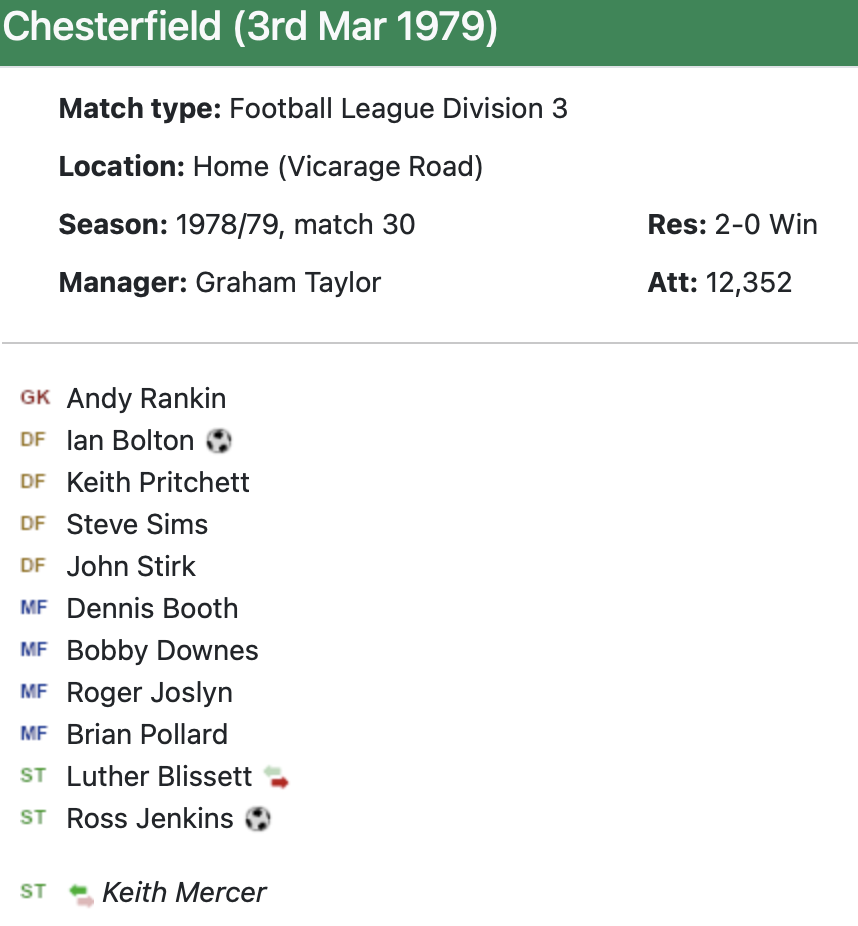This screenshot has height=926, width=858.
Task: Click the MF position badge beside Dennis Booth
Action: tap(34, 608)
